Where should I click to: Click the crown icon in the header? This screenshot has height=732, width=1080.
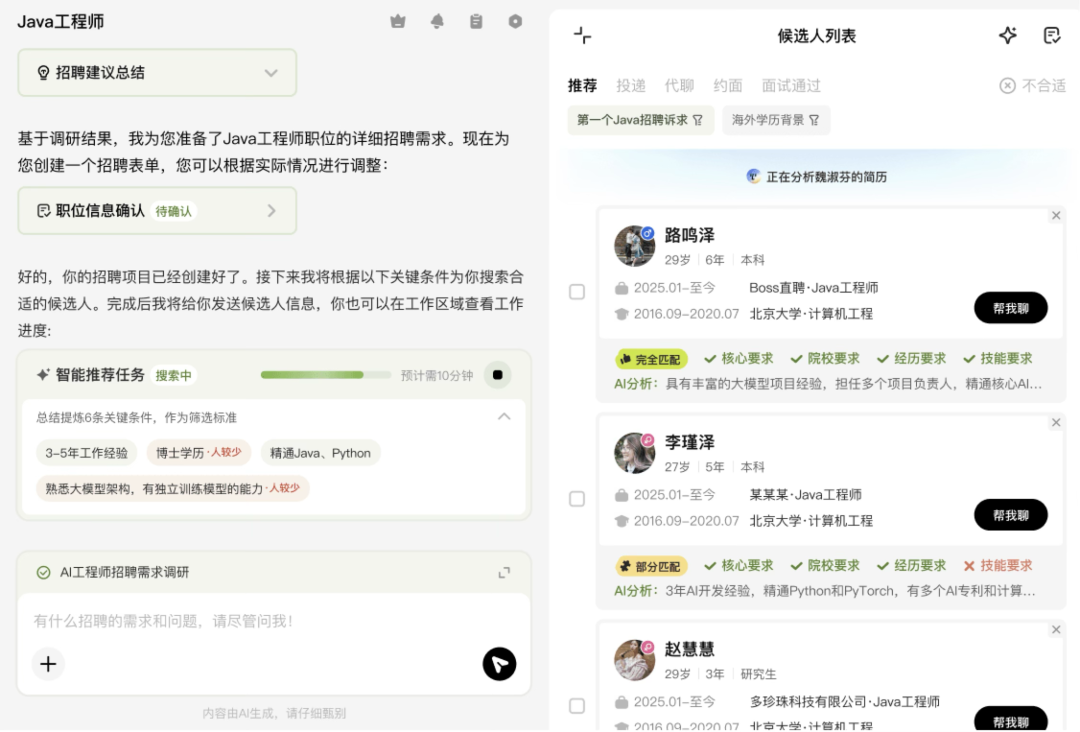click(x=398, y=21)
